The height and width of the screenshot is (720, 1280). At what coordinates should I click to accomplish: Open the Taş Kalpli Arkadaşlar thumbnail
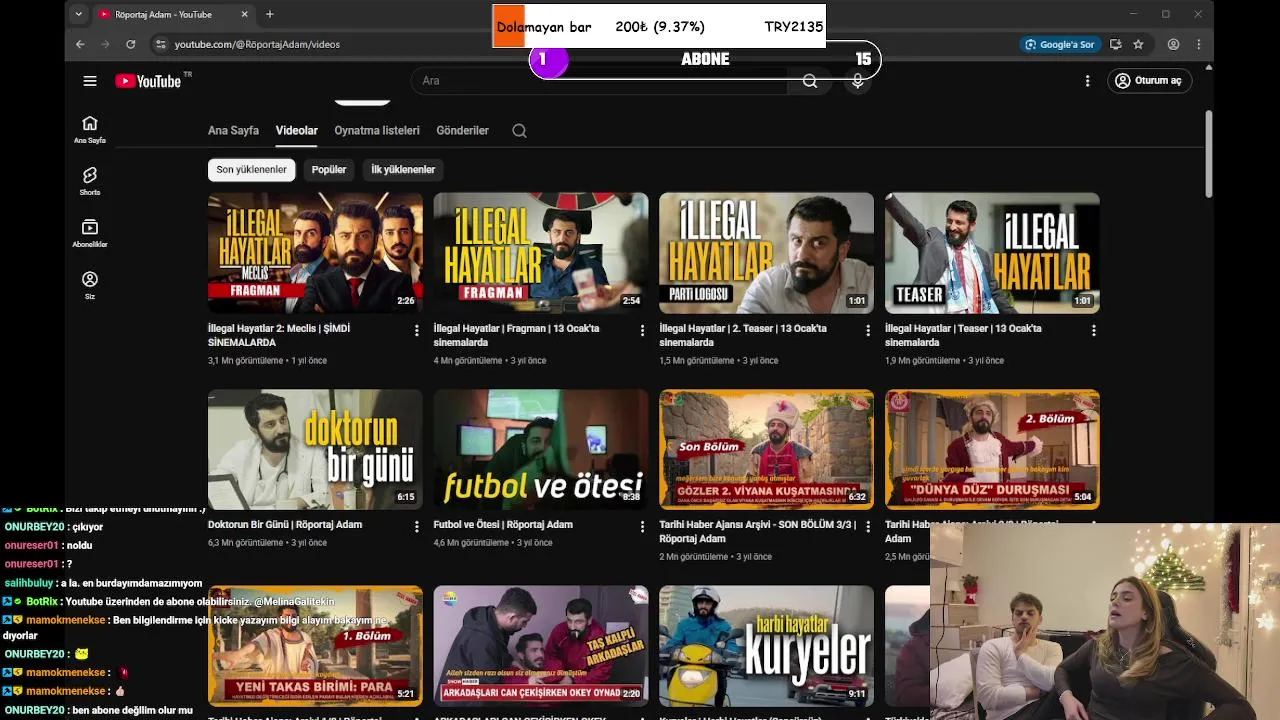point(541,646)
